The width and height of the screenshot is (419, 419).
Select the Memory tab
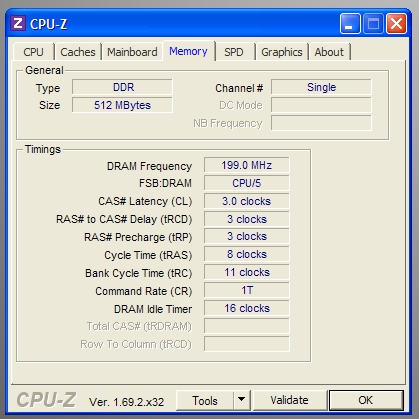(188, 51)
